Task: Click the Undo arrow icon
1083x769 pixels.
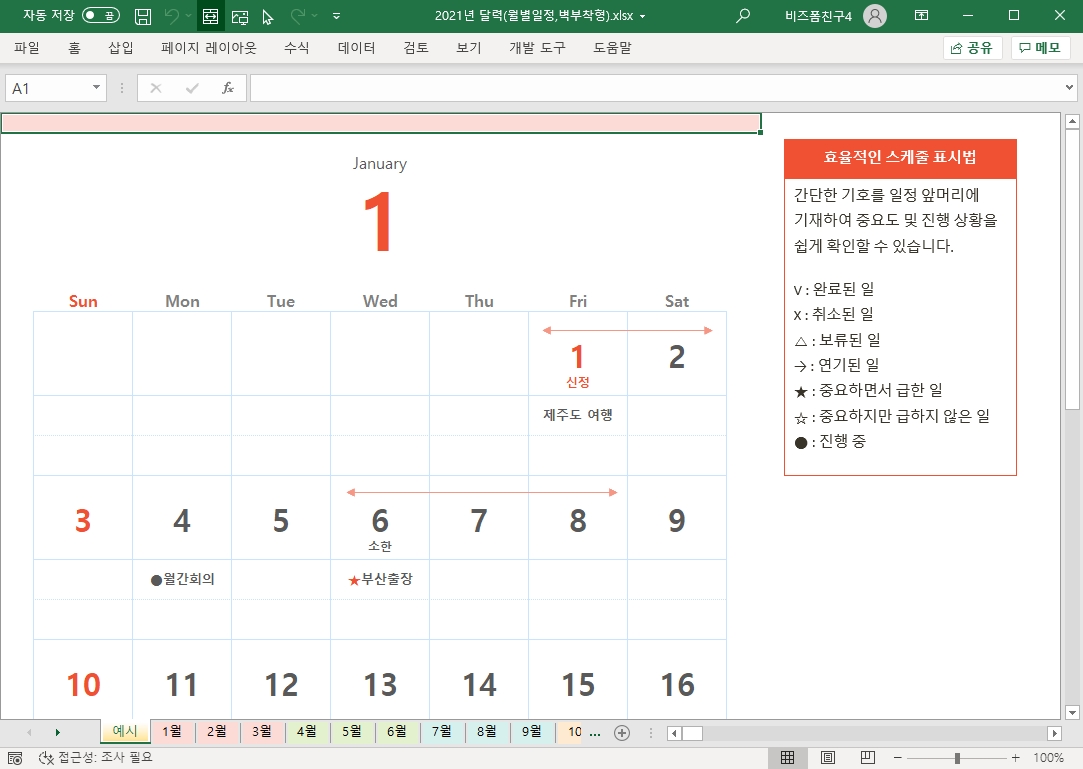Action: click(172, 16)
